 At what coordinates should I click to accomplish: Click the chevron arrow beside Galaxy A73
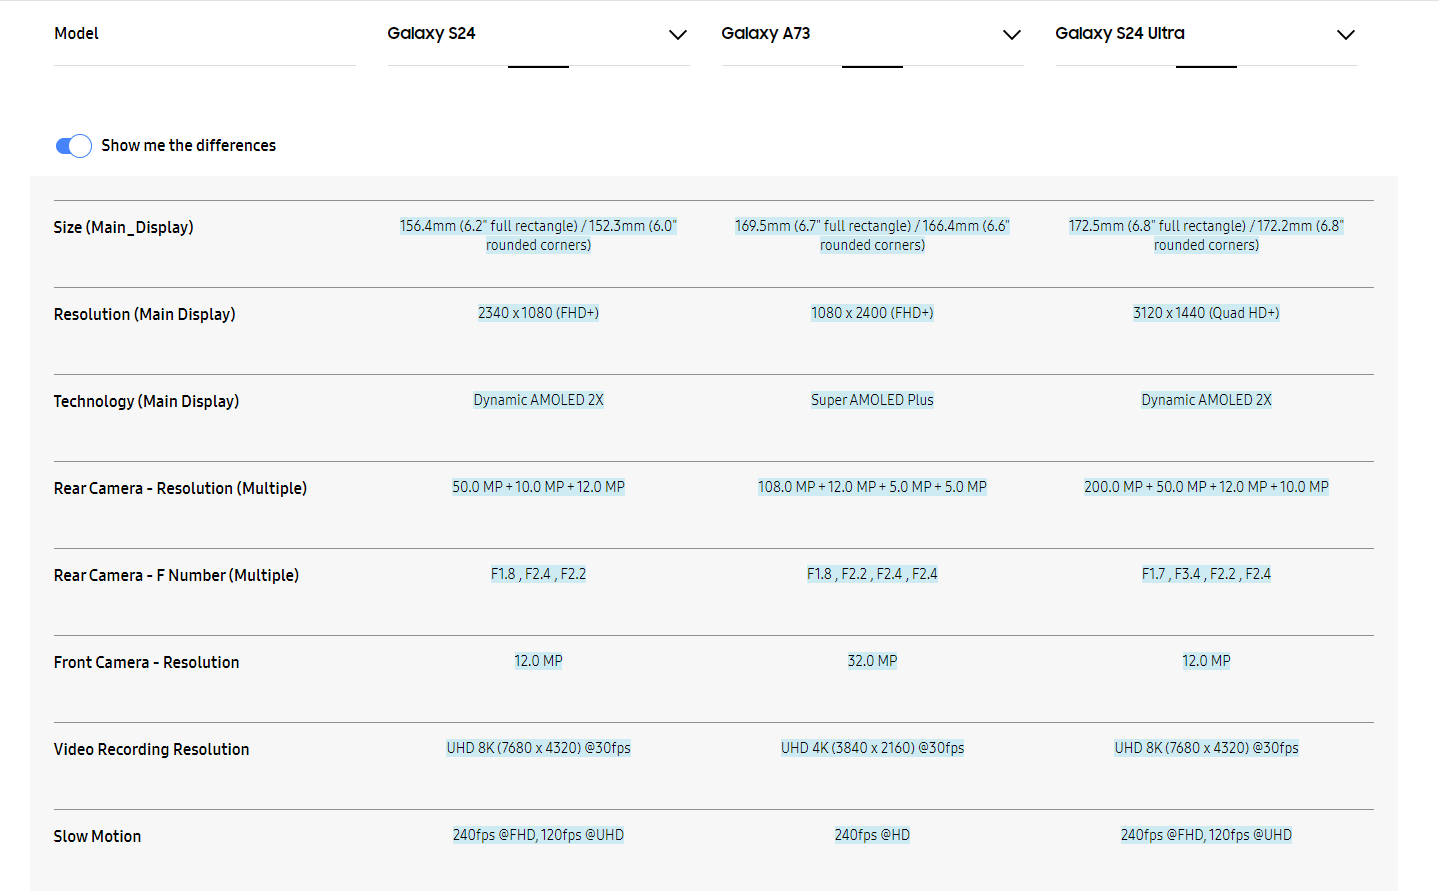1012,35
